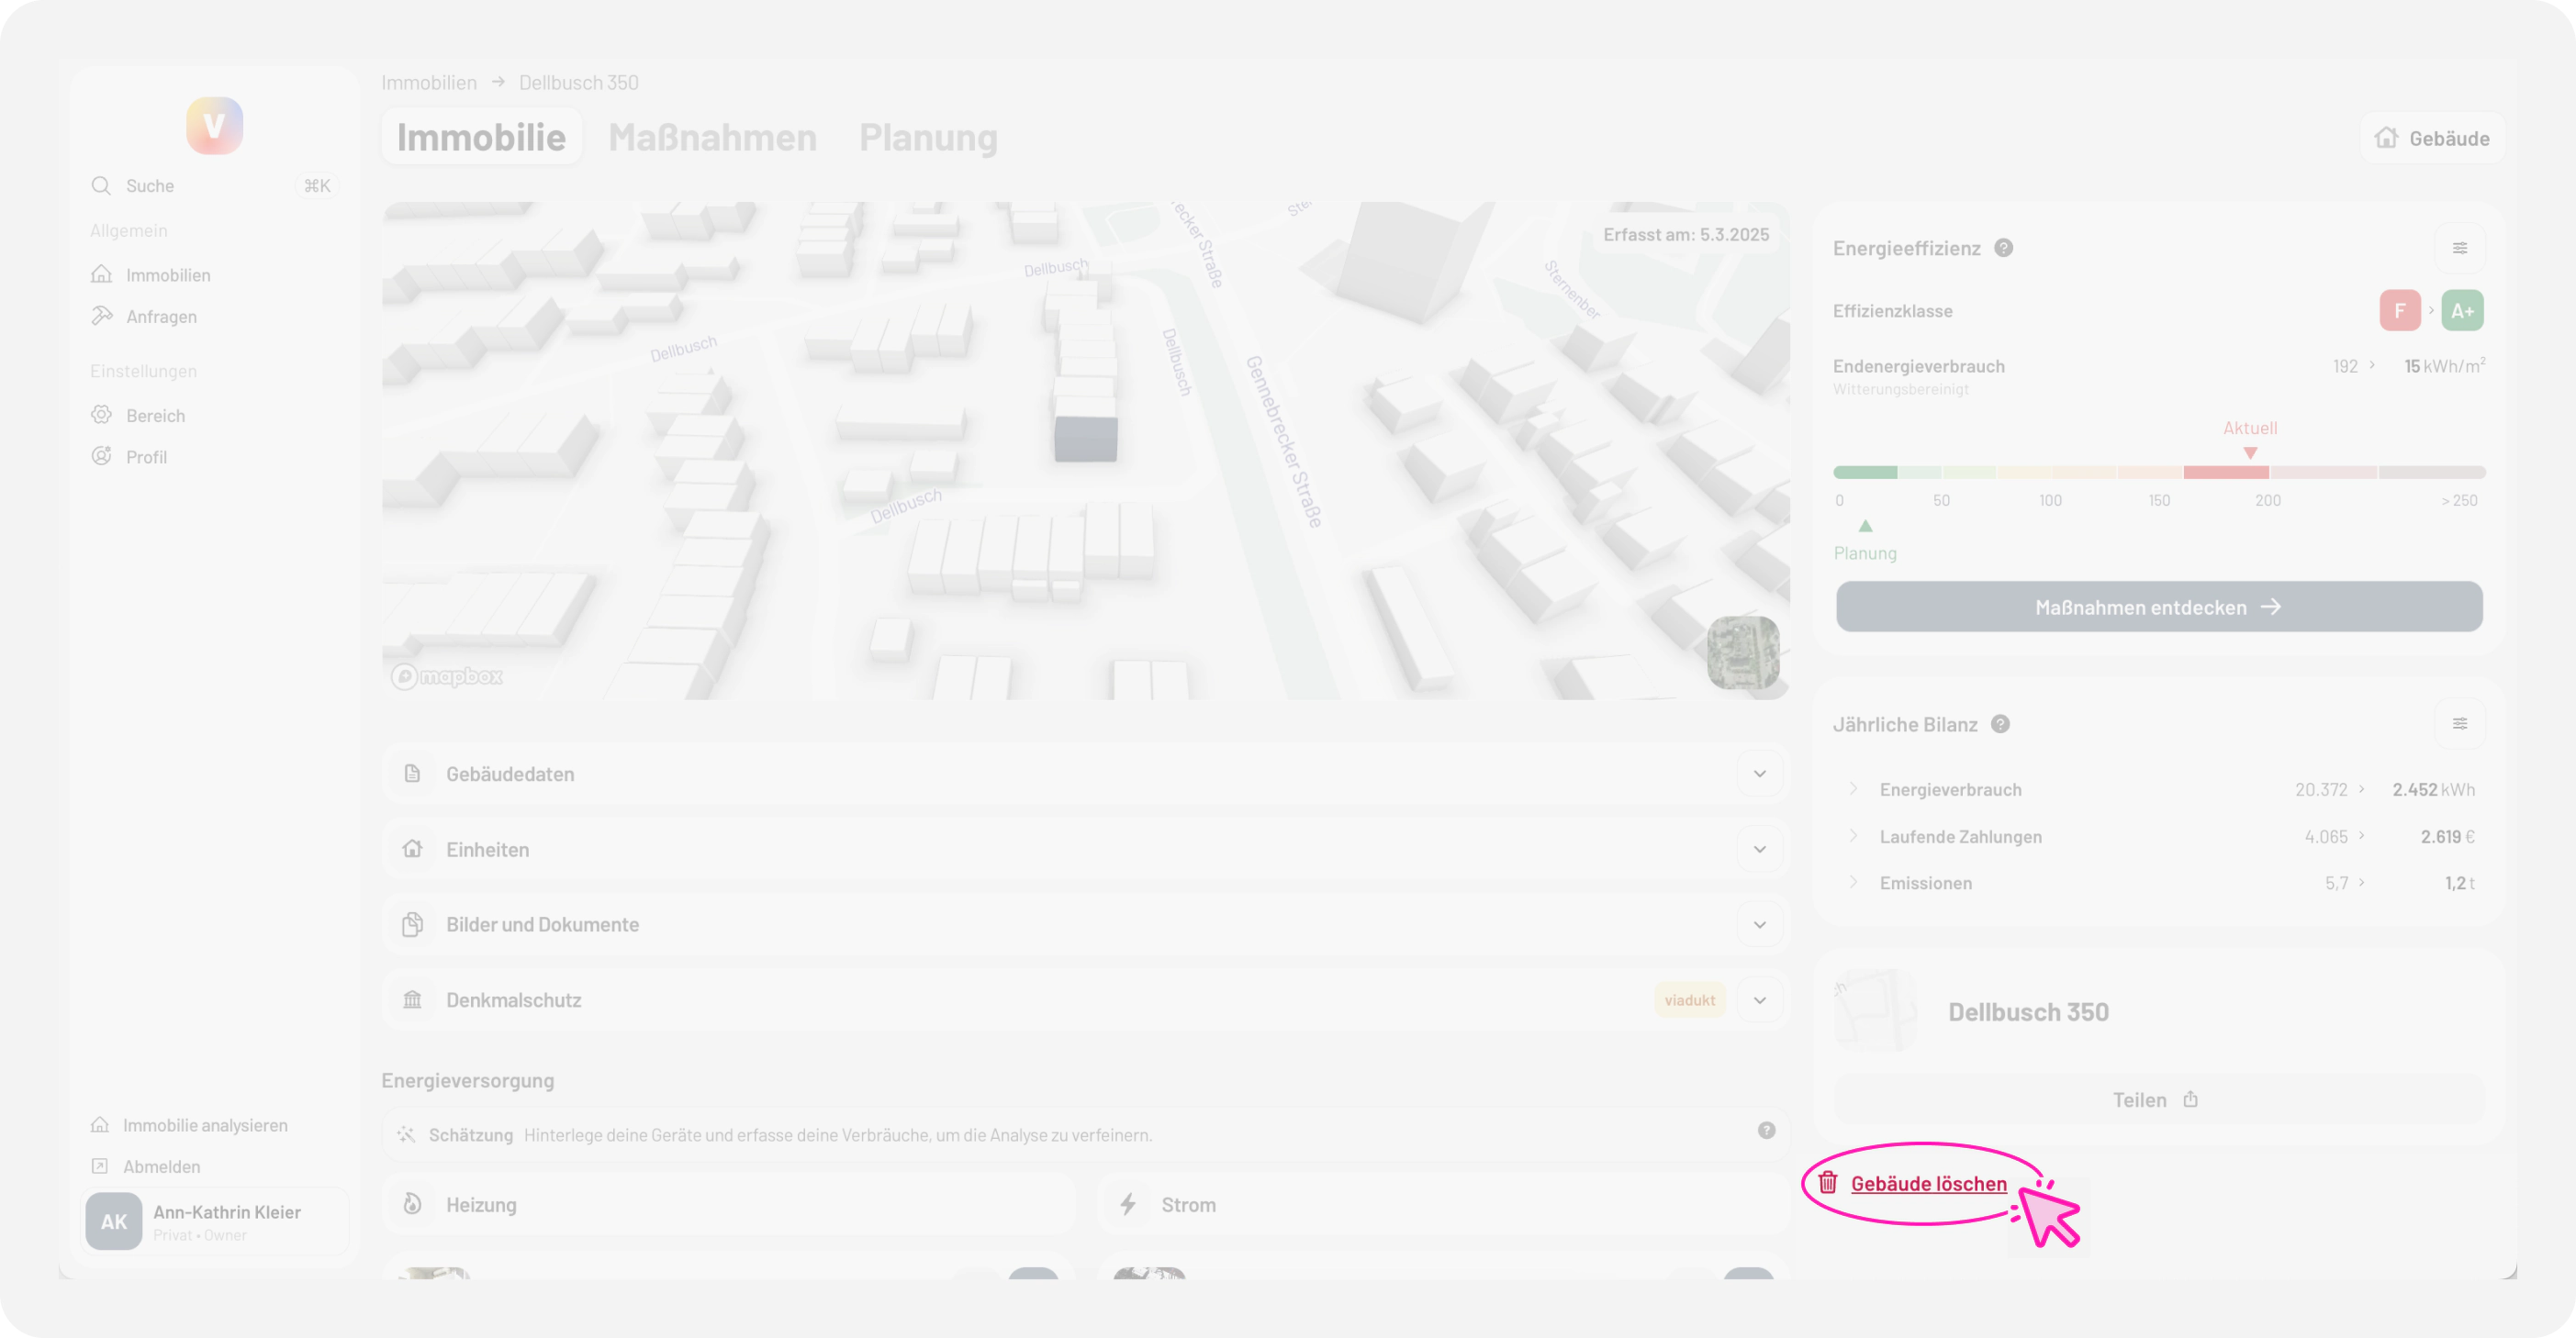Click the Maßnahmen entdecken button
Screen dimensions: 2576x1338
(2158, 607)
